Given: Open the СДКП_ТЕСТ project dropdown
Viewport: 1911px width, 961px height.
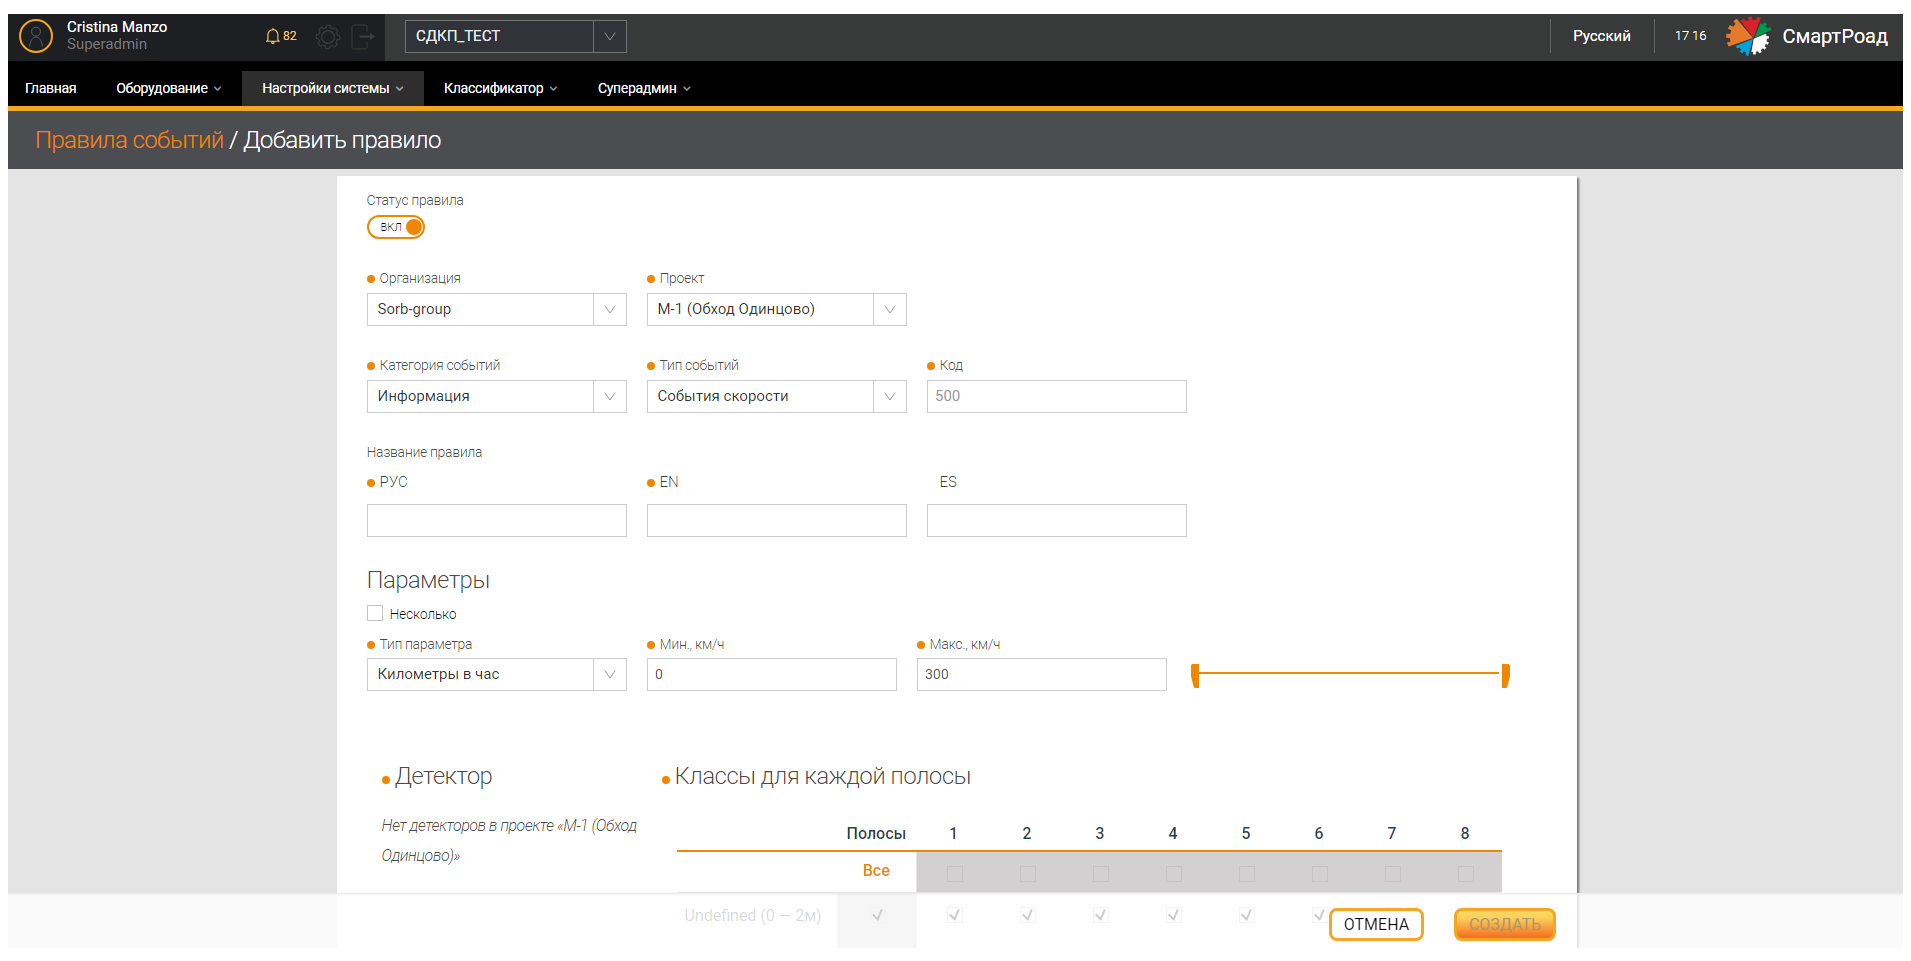Looking at the screenshot, I should 516,36.
